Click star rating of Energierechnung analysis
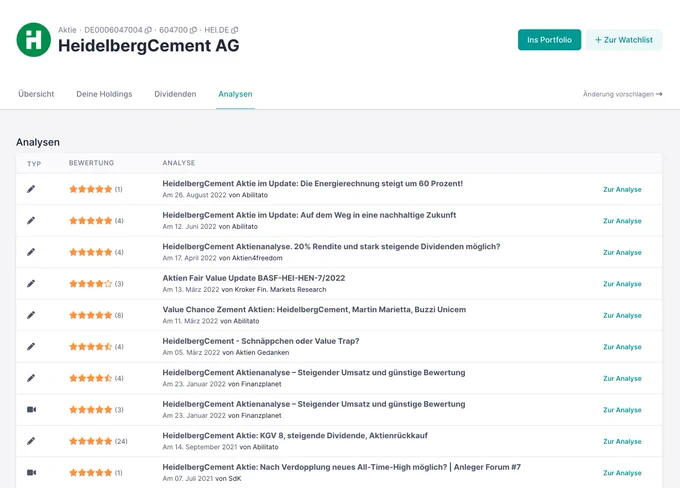The width and height of the screenshot is (680, 488). coord(91,189)
